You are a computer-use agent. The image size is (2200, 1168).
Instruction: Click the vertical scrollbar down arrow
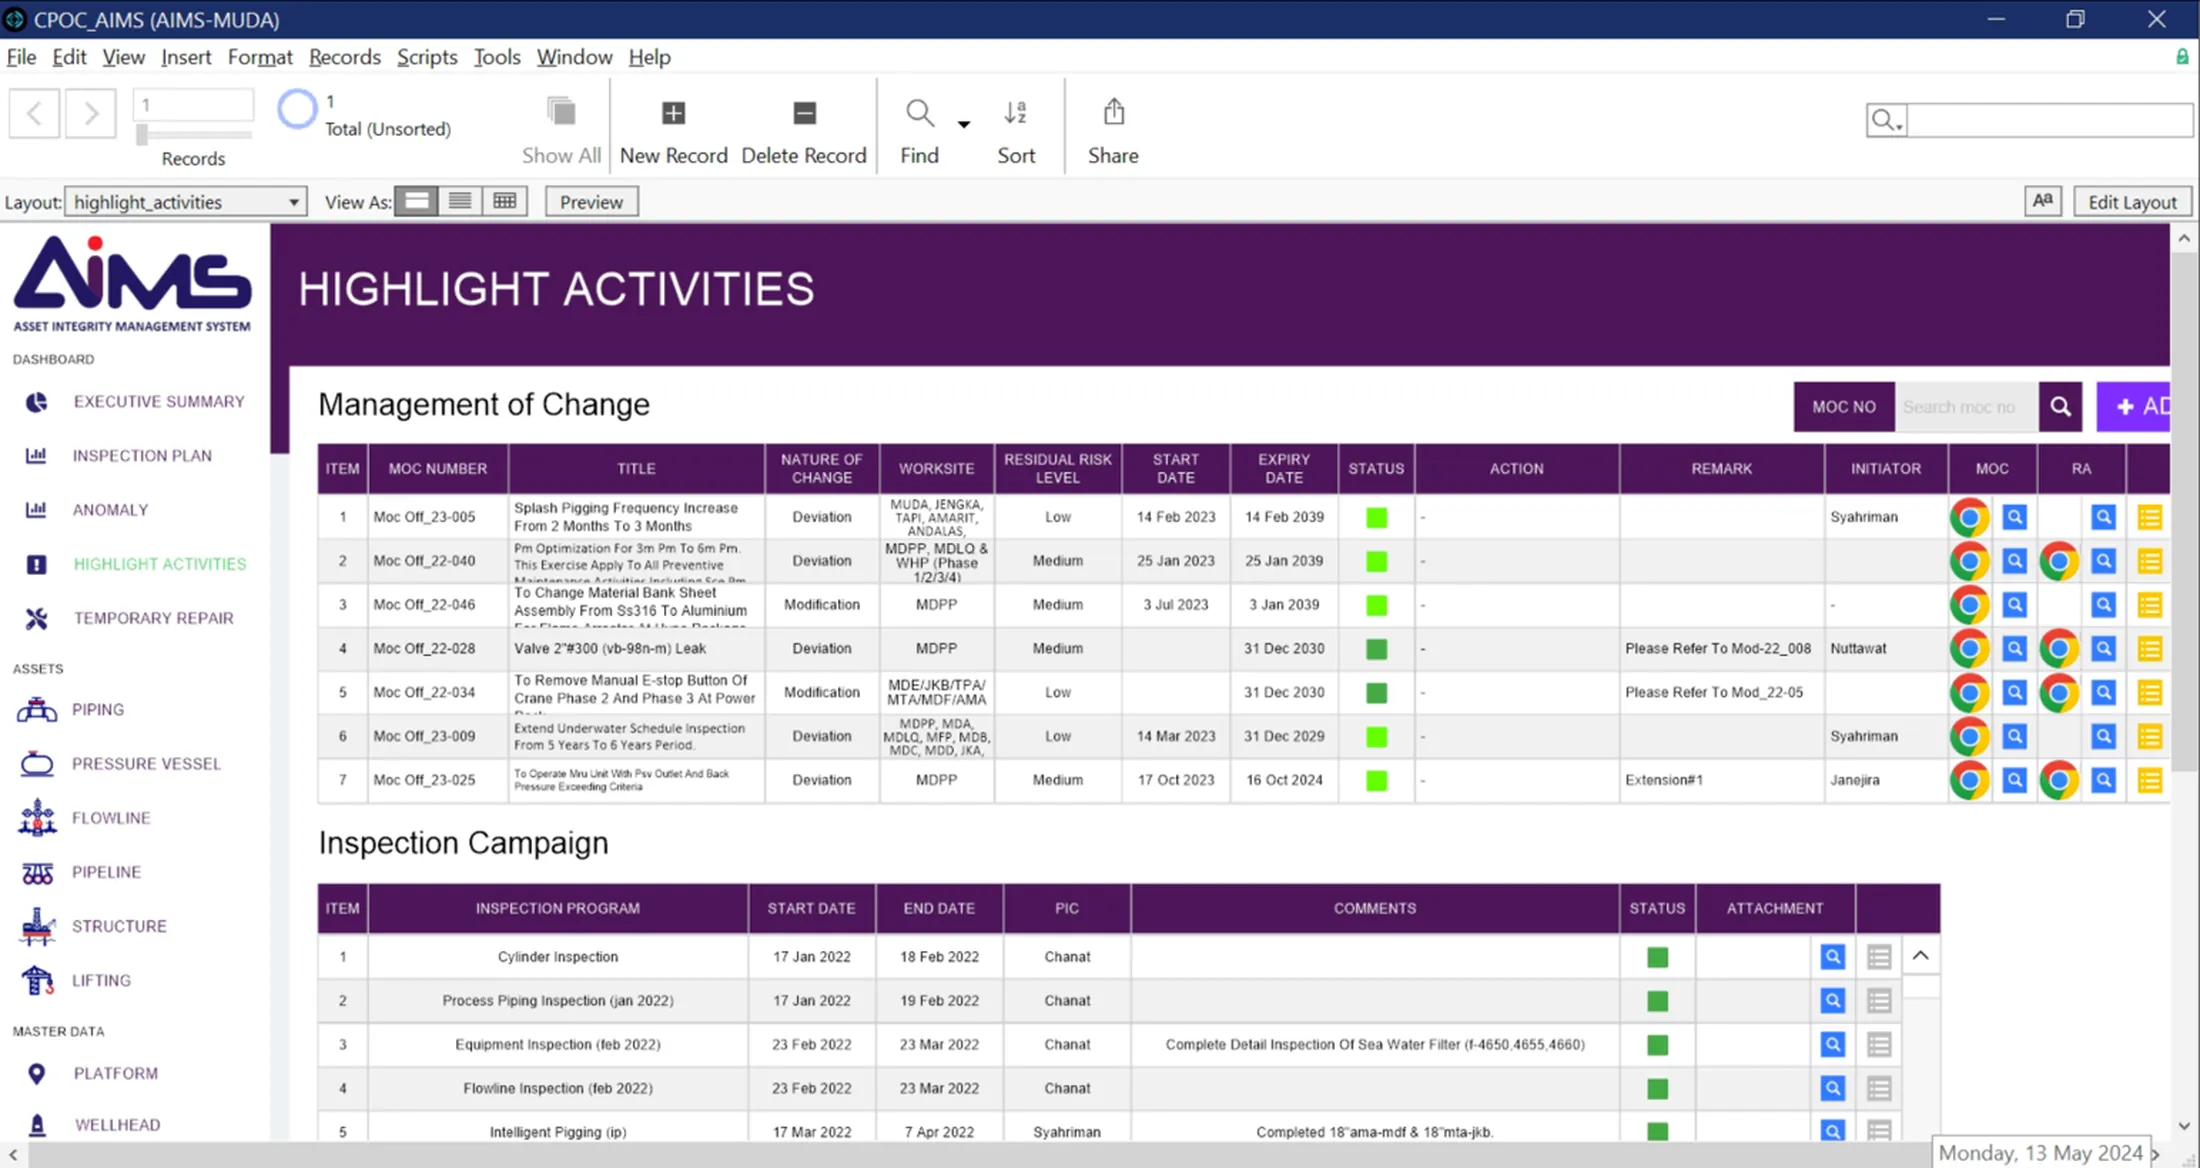click(x=2184, y=1125)
